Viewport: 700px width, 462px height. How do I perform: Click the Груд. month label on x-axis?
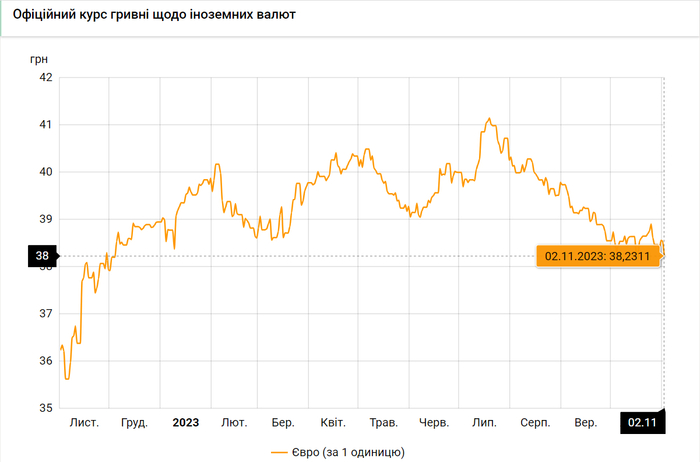(134, 423)
